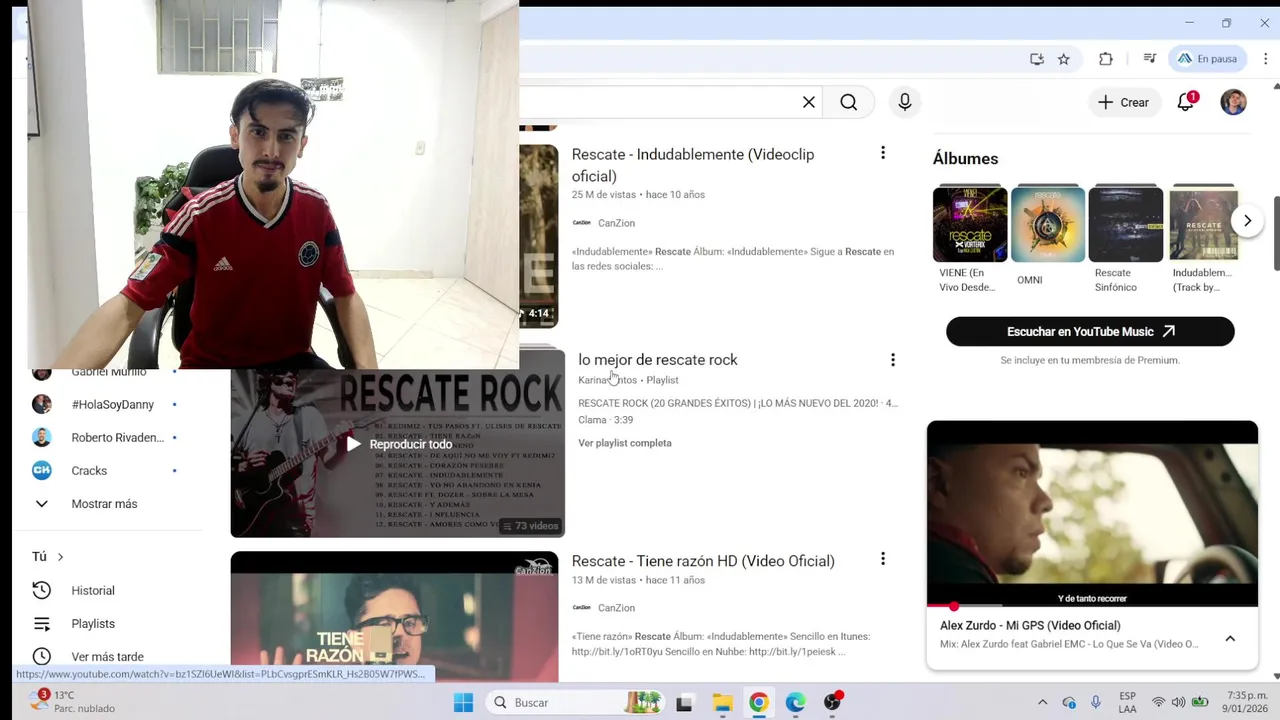1280x720 pixels.
Task: Open more options for Rescate Tiene razón video
Action: [883, 559]
